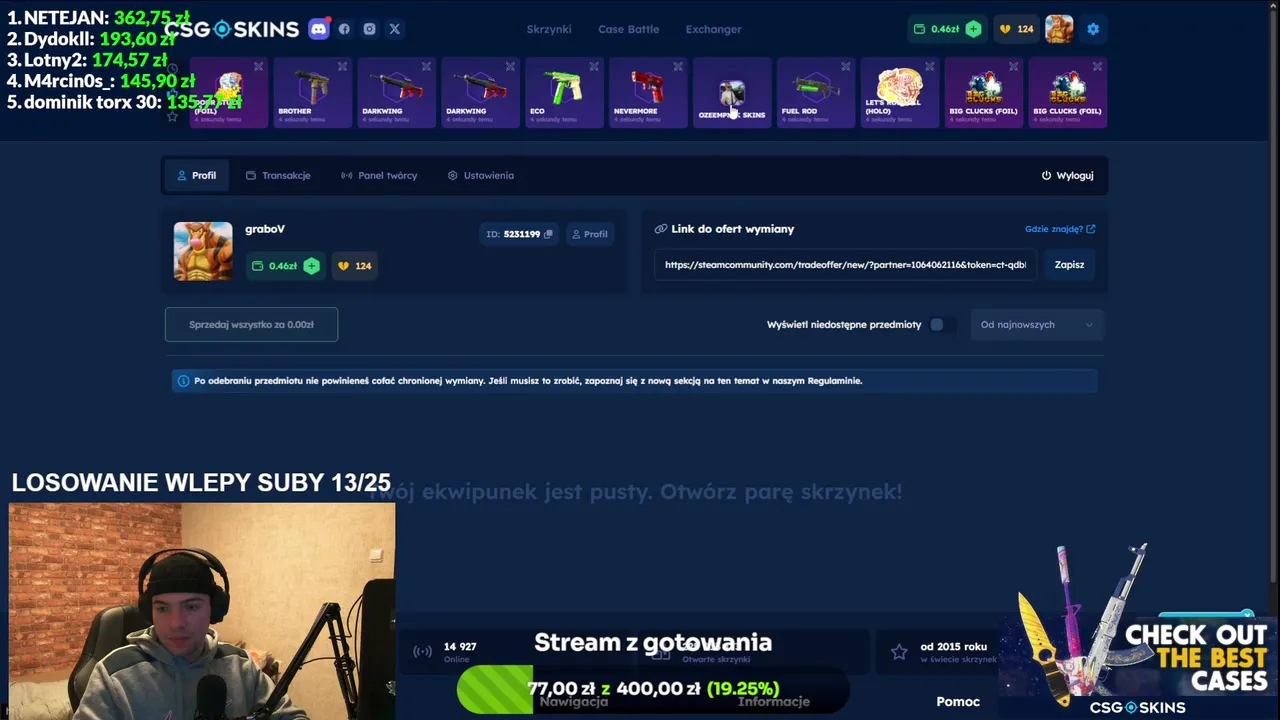1280x720 pixels.
Task: Click the chain link icon beside Link do ofert wymiany
Action: pos(660,229)
